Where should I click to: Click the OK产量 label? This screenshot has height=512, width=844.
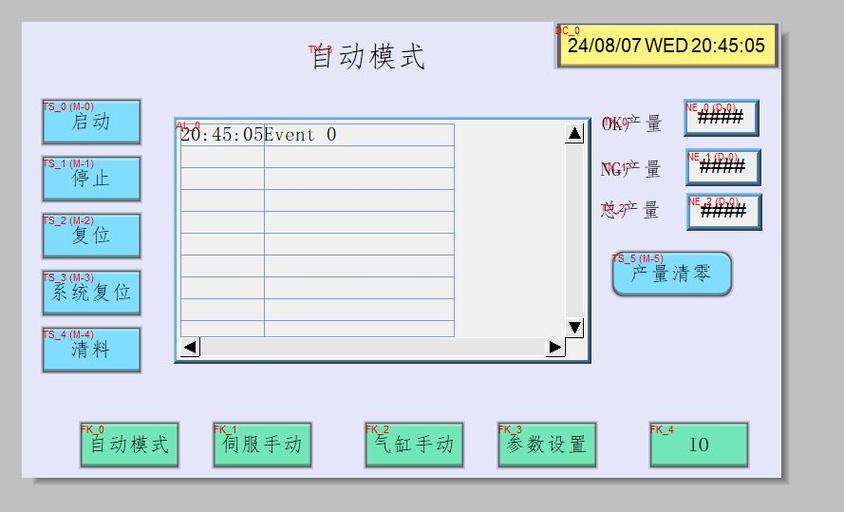[631, 124]
